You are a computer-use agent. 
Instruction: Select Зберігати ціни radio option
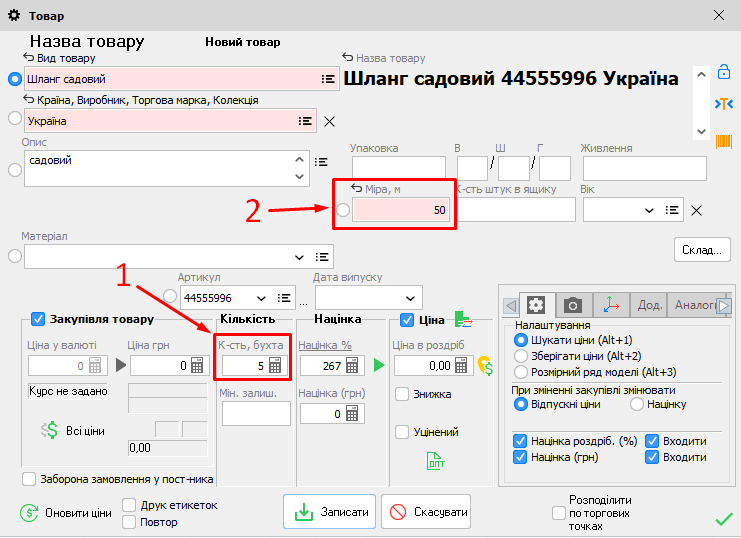pos(520,355)
